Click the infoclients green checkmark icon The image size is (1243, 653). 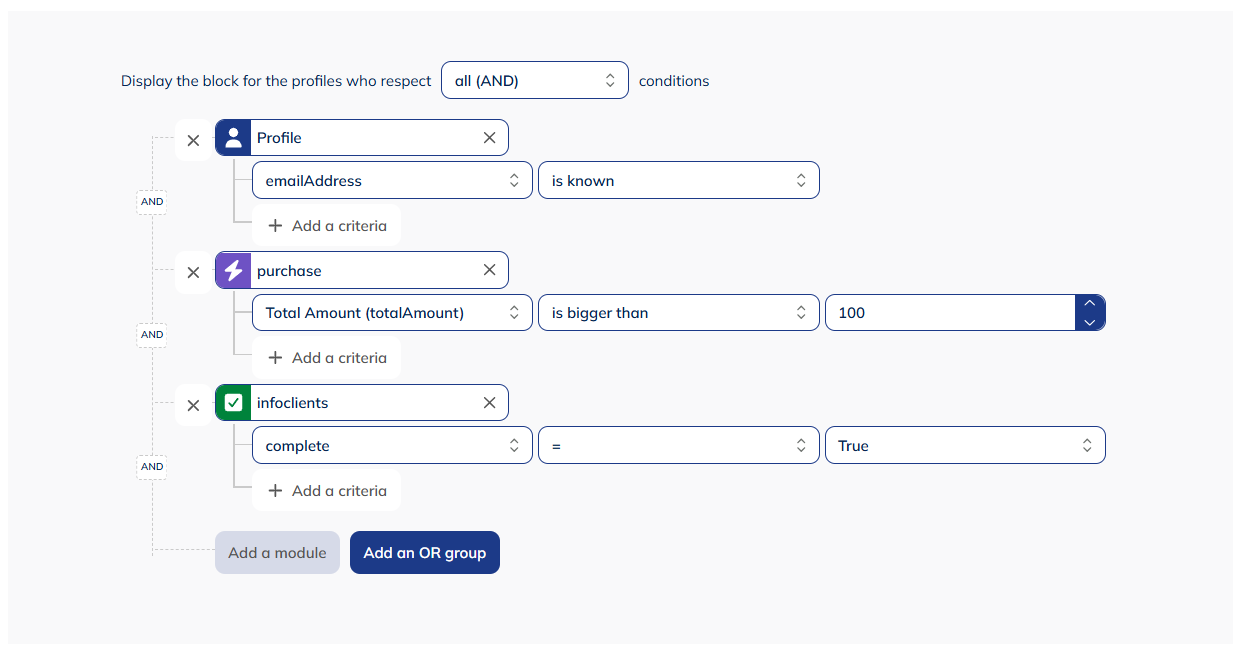232,404
